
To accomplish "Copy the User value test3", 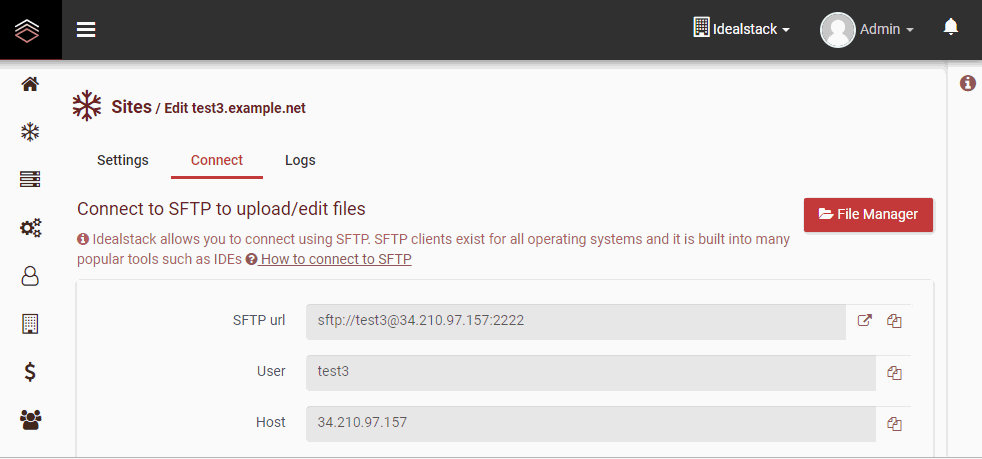I will (x=894, y=373).
